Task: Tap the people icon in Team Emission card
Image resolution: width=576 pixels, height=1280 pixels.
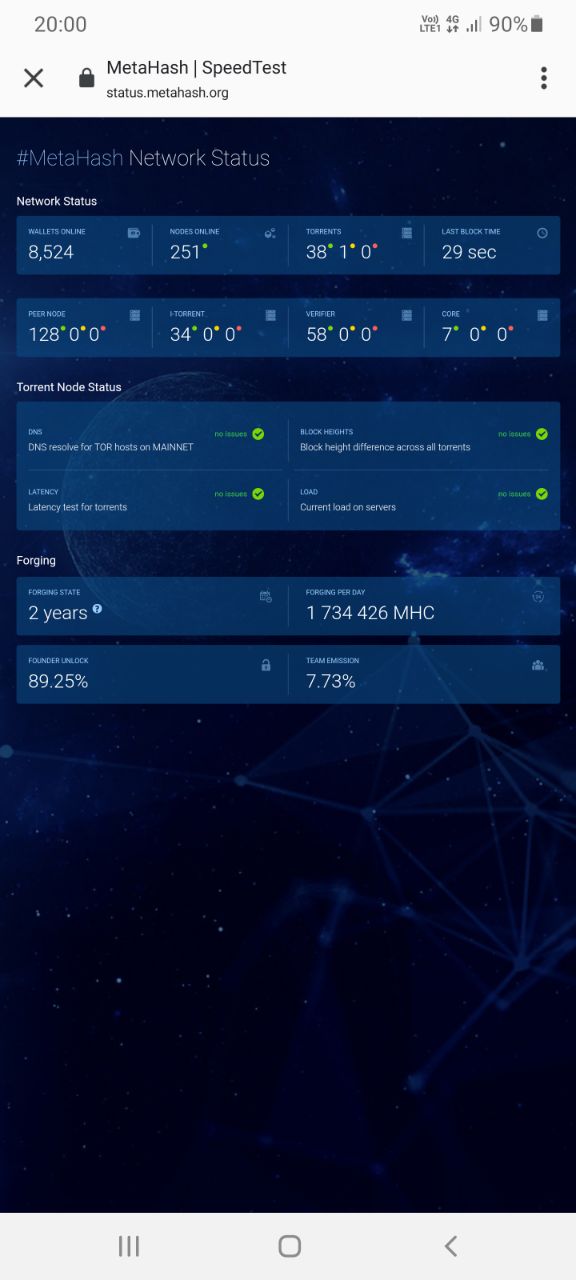Action: (538, 665)
